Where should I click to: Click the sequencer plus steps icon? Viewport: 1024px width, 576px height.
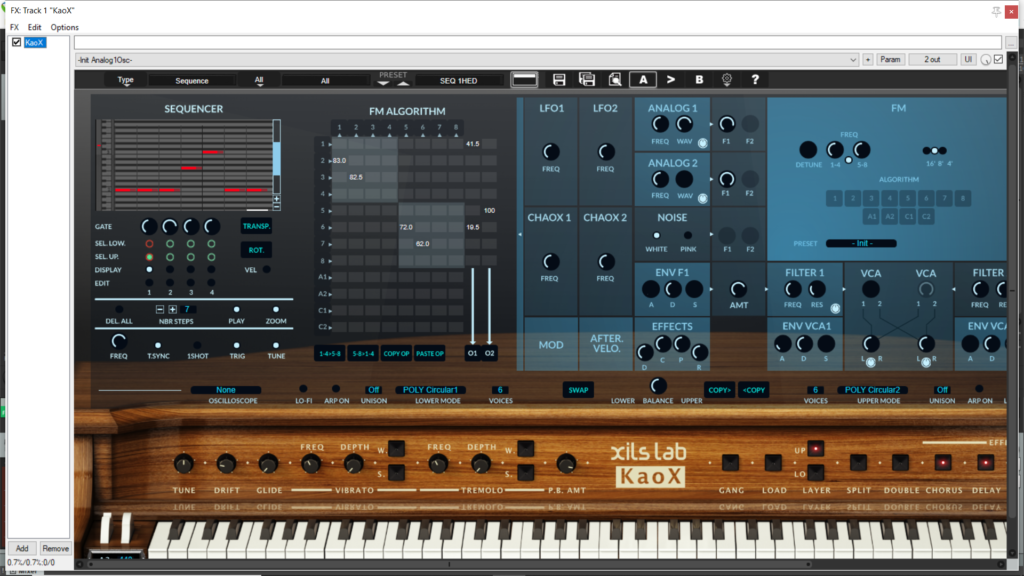[172, 310]
